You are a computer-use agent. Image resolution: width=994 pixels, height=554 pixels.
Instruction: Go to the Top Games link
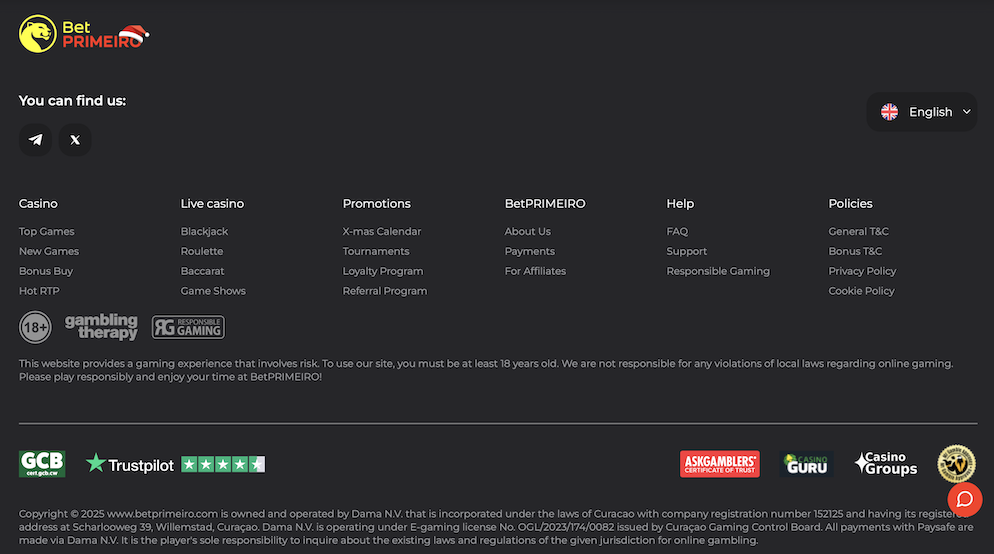[47, 231]
